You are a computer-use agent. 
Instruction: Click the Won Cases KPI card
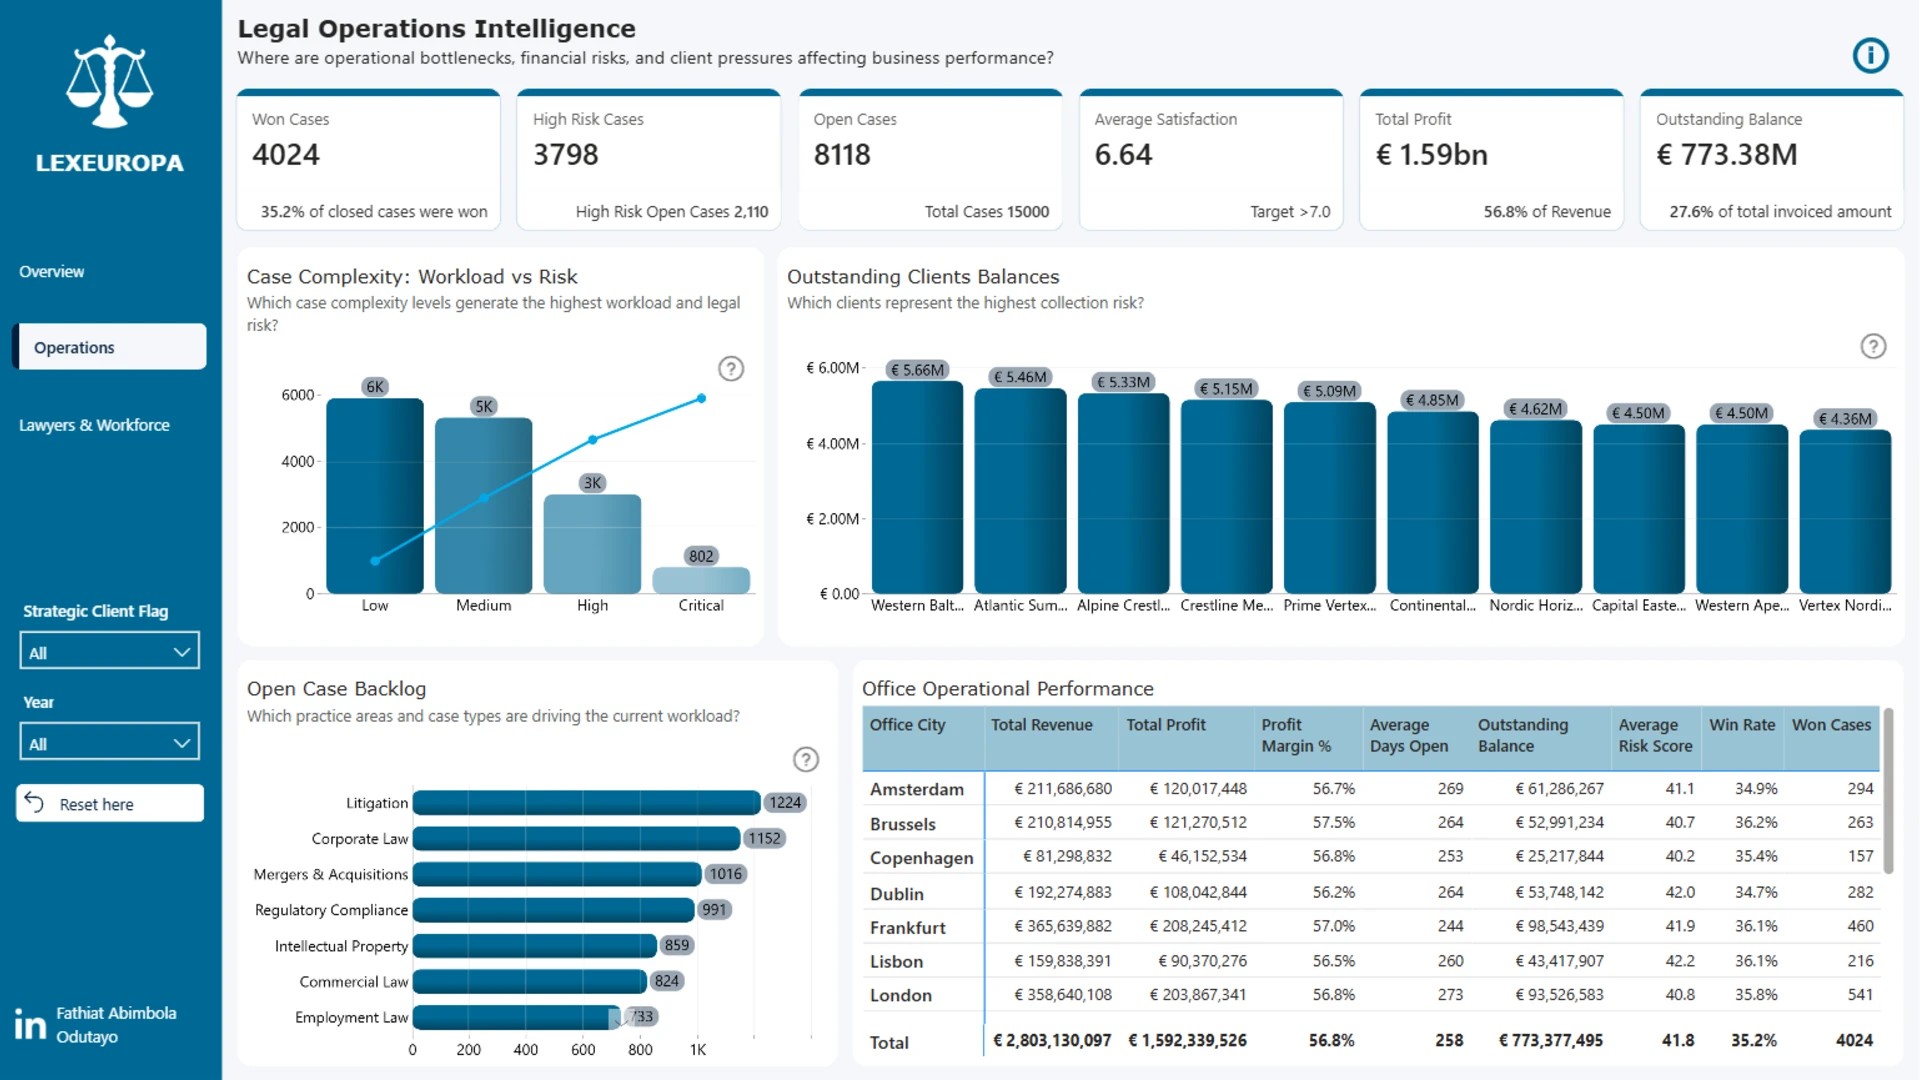tap(368, 160)
